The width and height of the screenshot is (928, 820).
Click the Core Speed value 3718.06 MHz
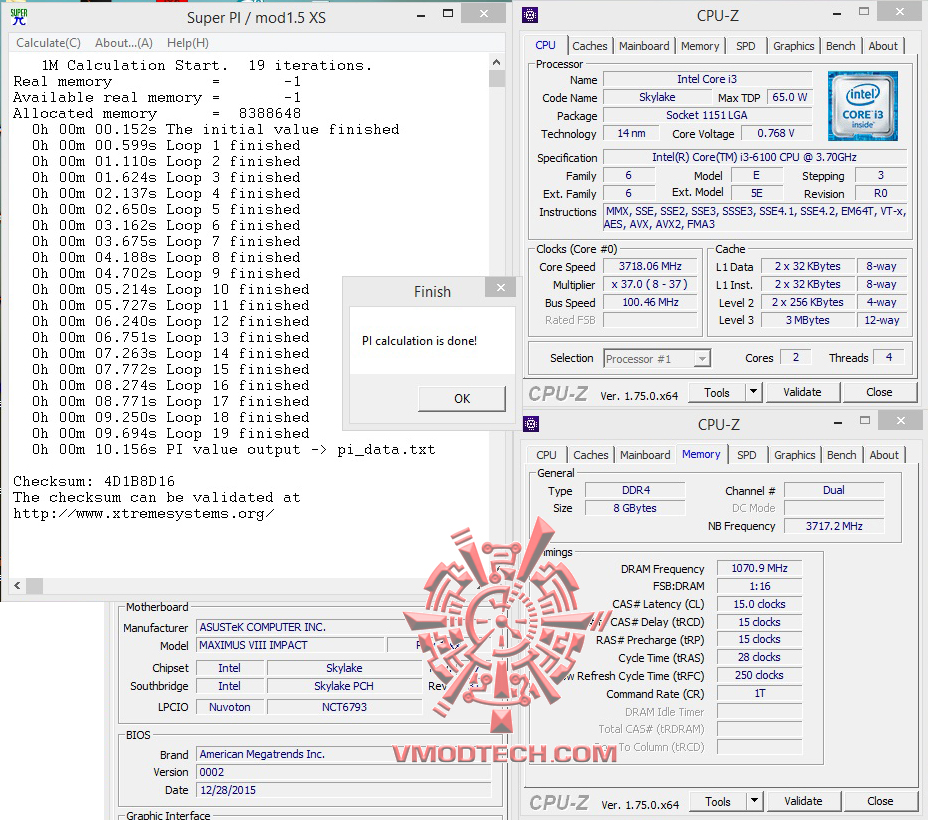pyautogui.click(x=650, y=266)
